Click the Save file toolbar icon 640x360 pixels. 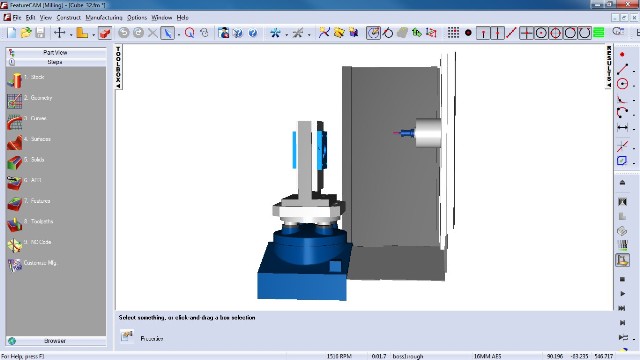(x=40, y=33)
